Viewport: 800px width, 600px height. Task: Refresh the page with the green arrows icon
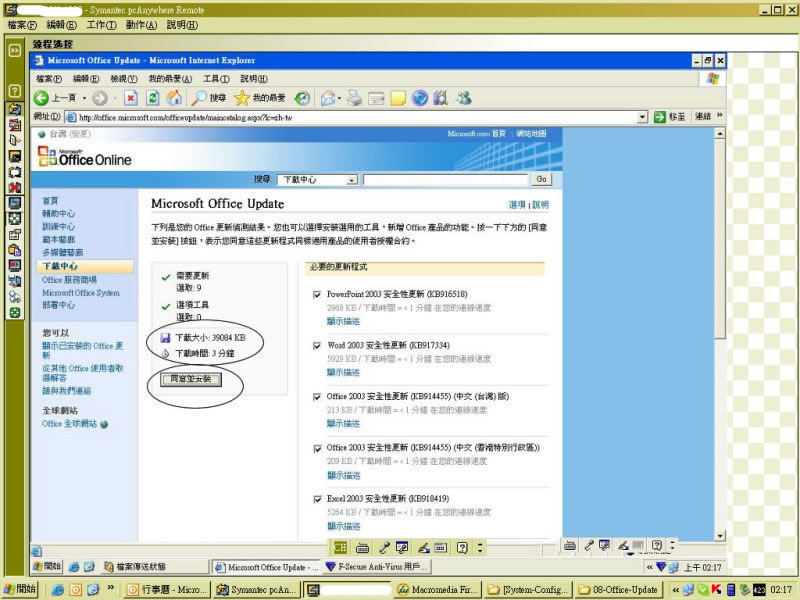(152, 98)
